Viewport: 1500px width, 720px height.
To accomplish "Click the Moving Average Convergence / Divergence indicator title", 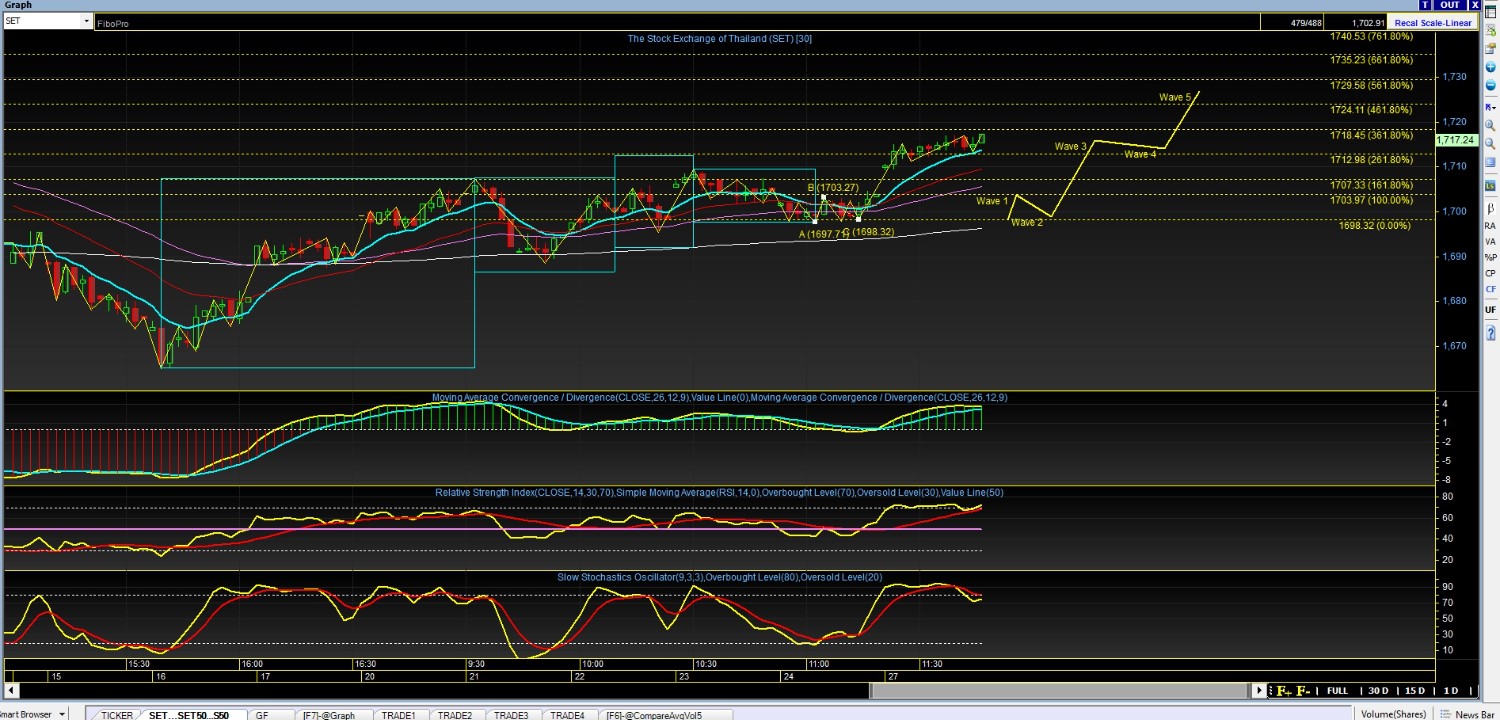I will (x=720, y=397).
